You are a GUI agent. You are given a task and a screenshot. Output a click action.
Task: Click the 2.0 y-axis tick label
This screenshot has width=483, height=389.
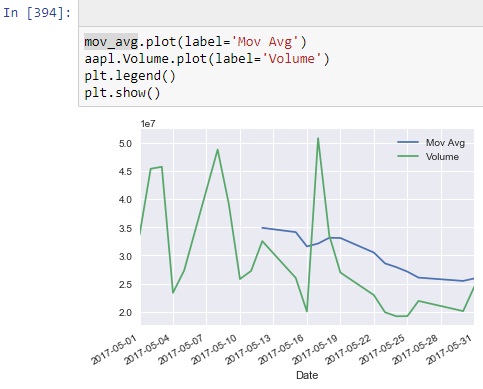tap(125, 313)
